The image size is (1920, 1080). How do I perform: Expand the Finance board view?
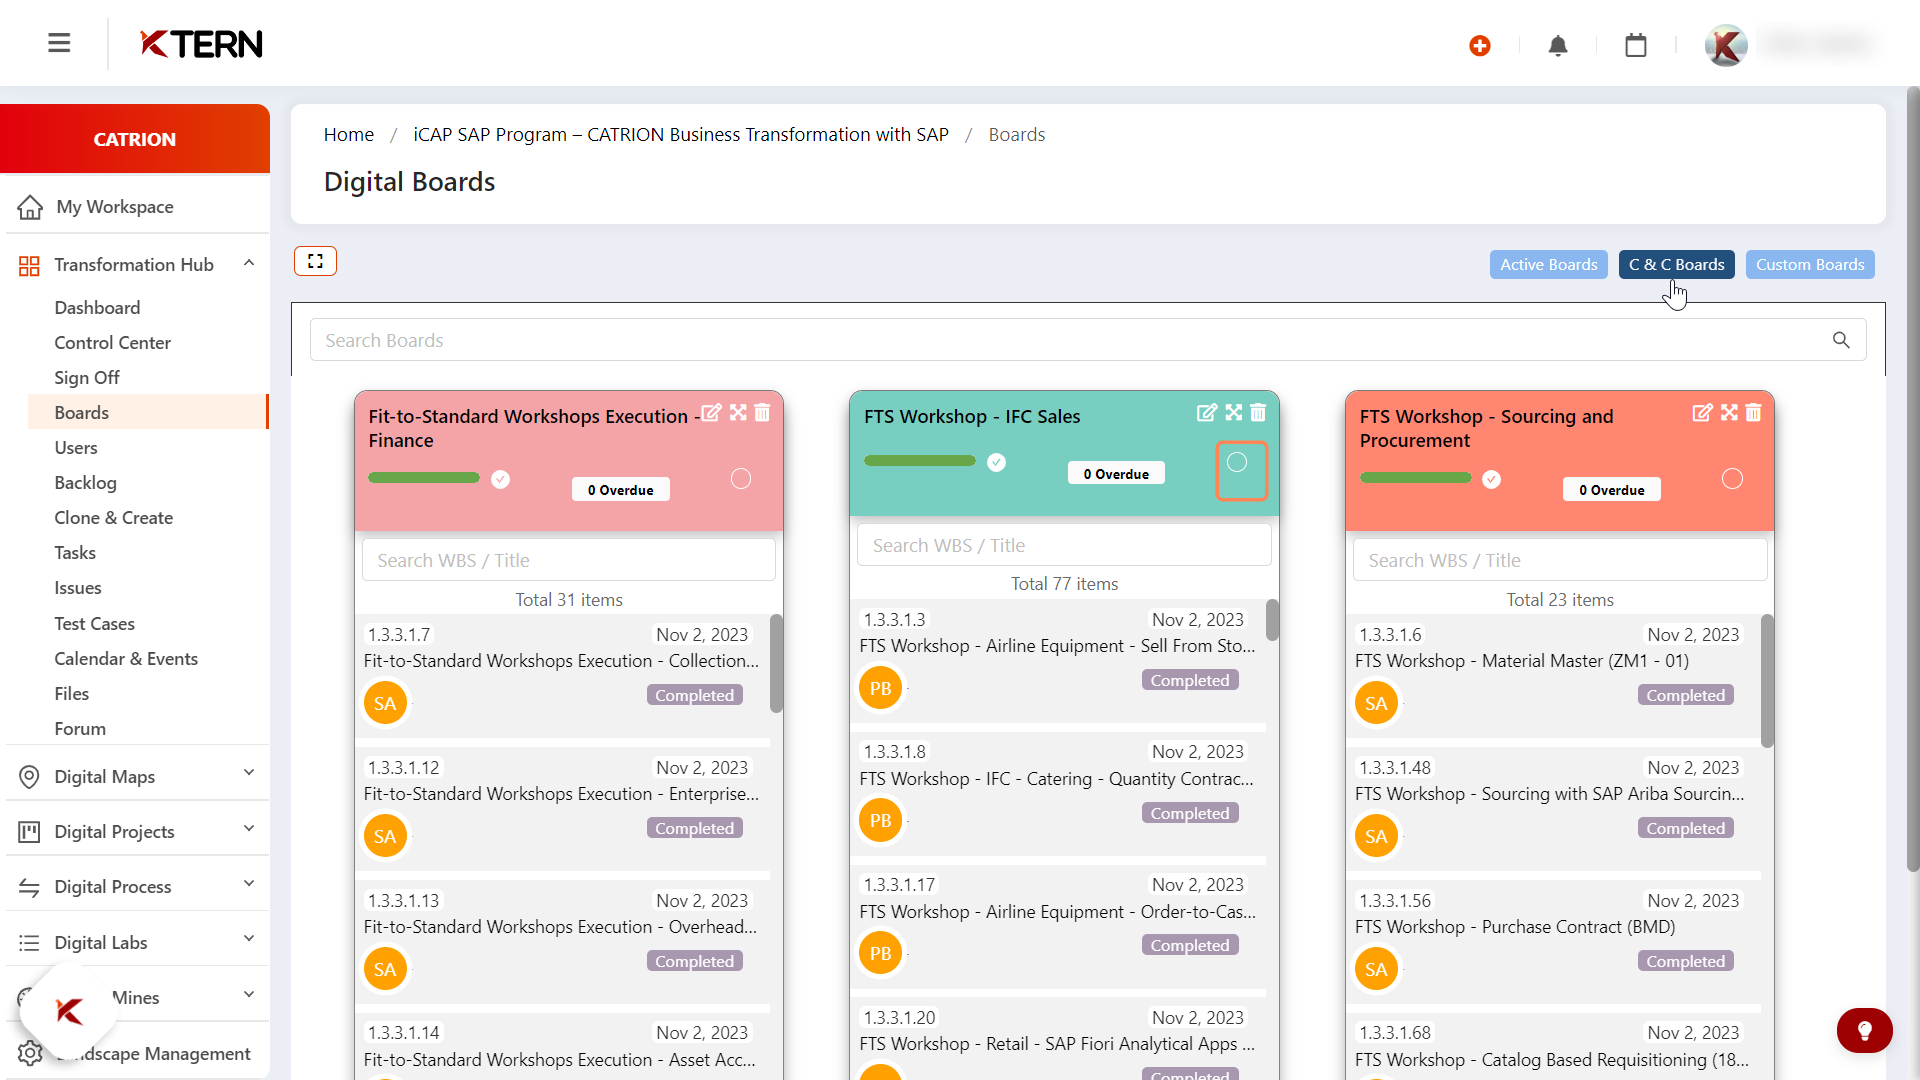click(738, 413)
